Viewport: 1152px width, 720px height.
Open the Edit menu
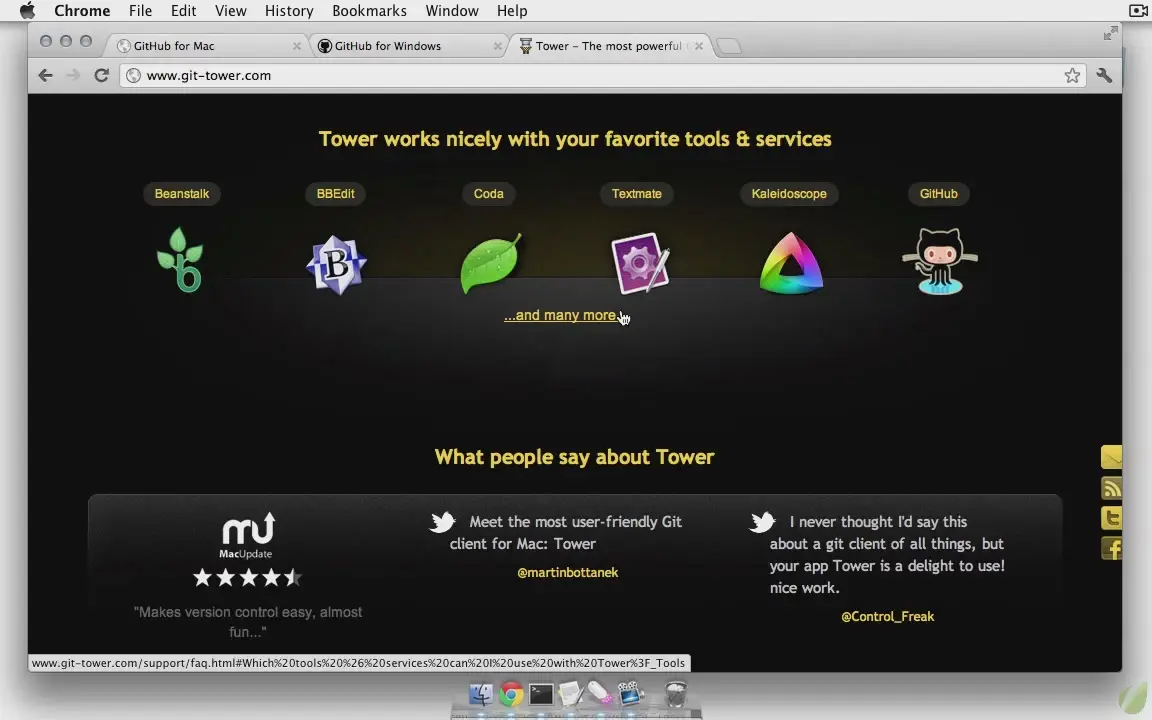[183, 10]
